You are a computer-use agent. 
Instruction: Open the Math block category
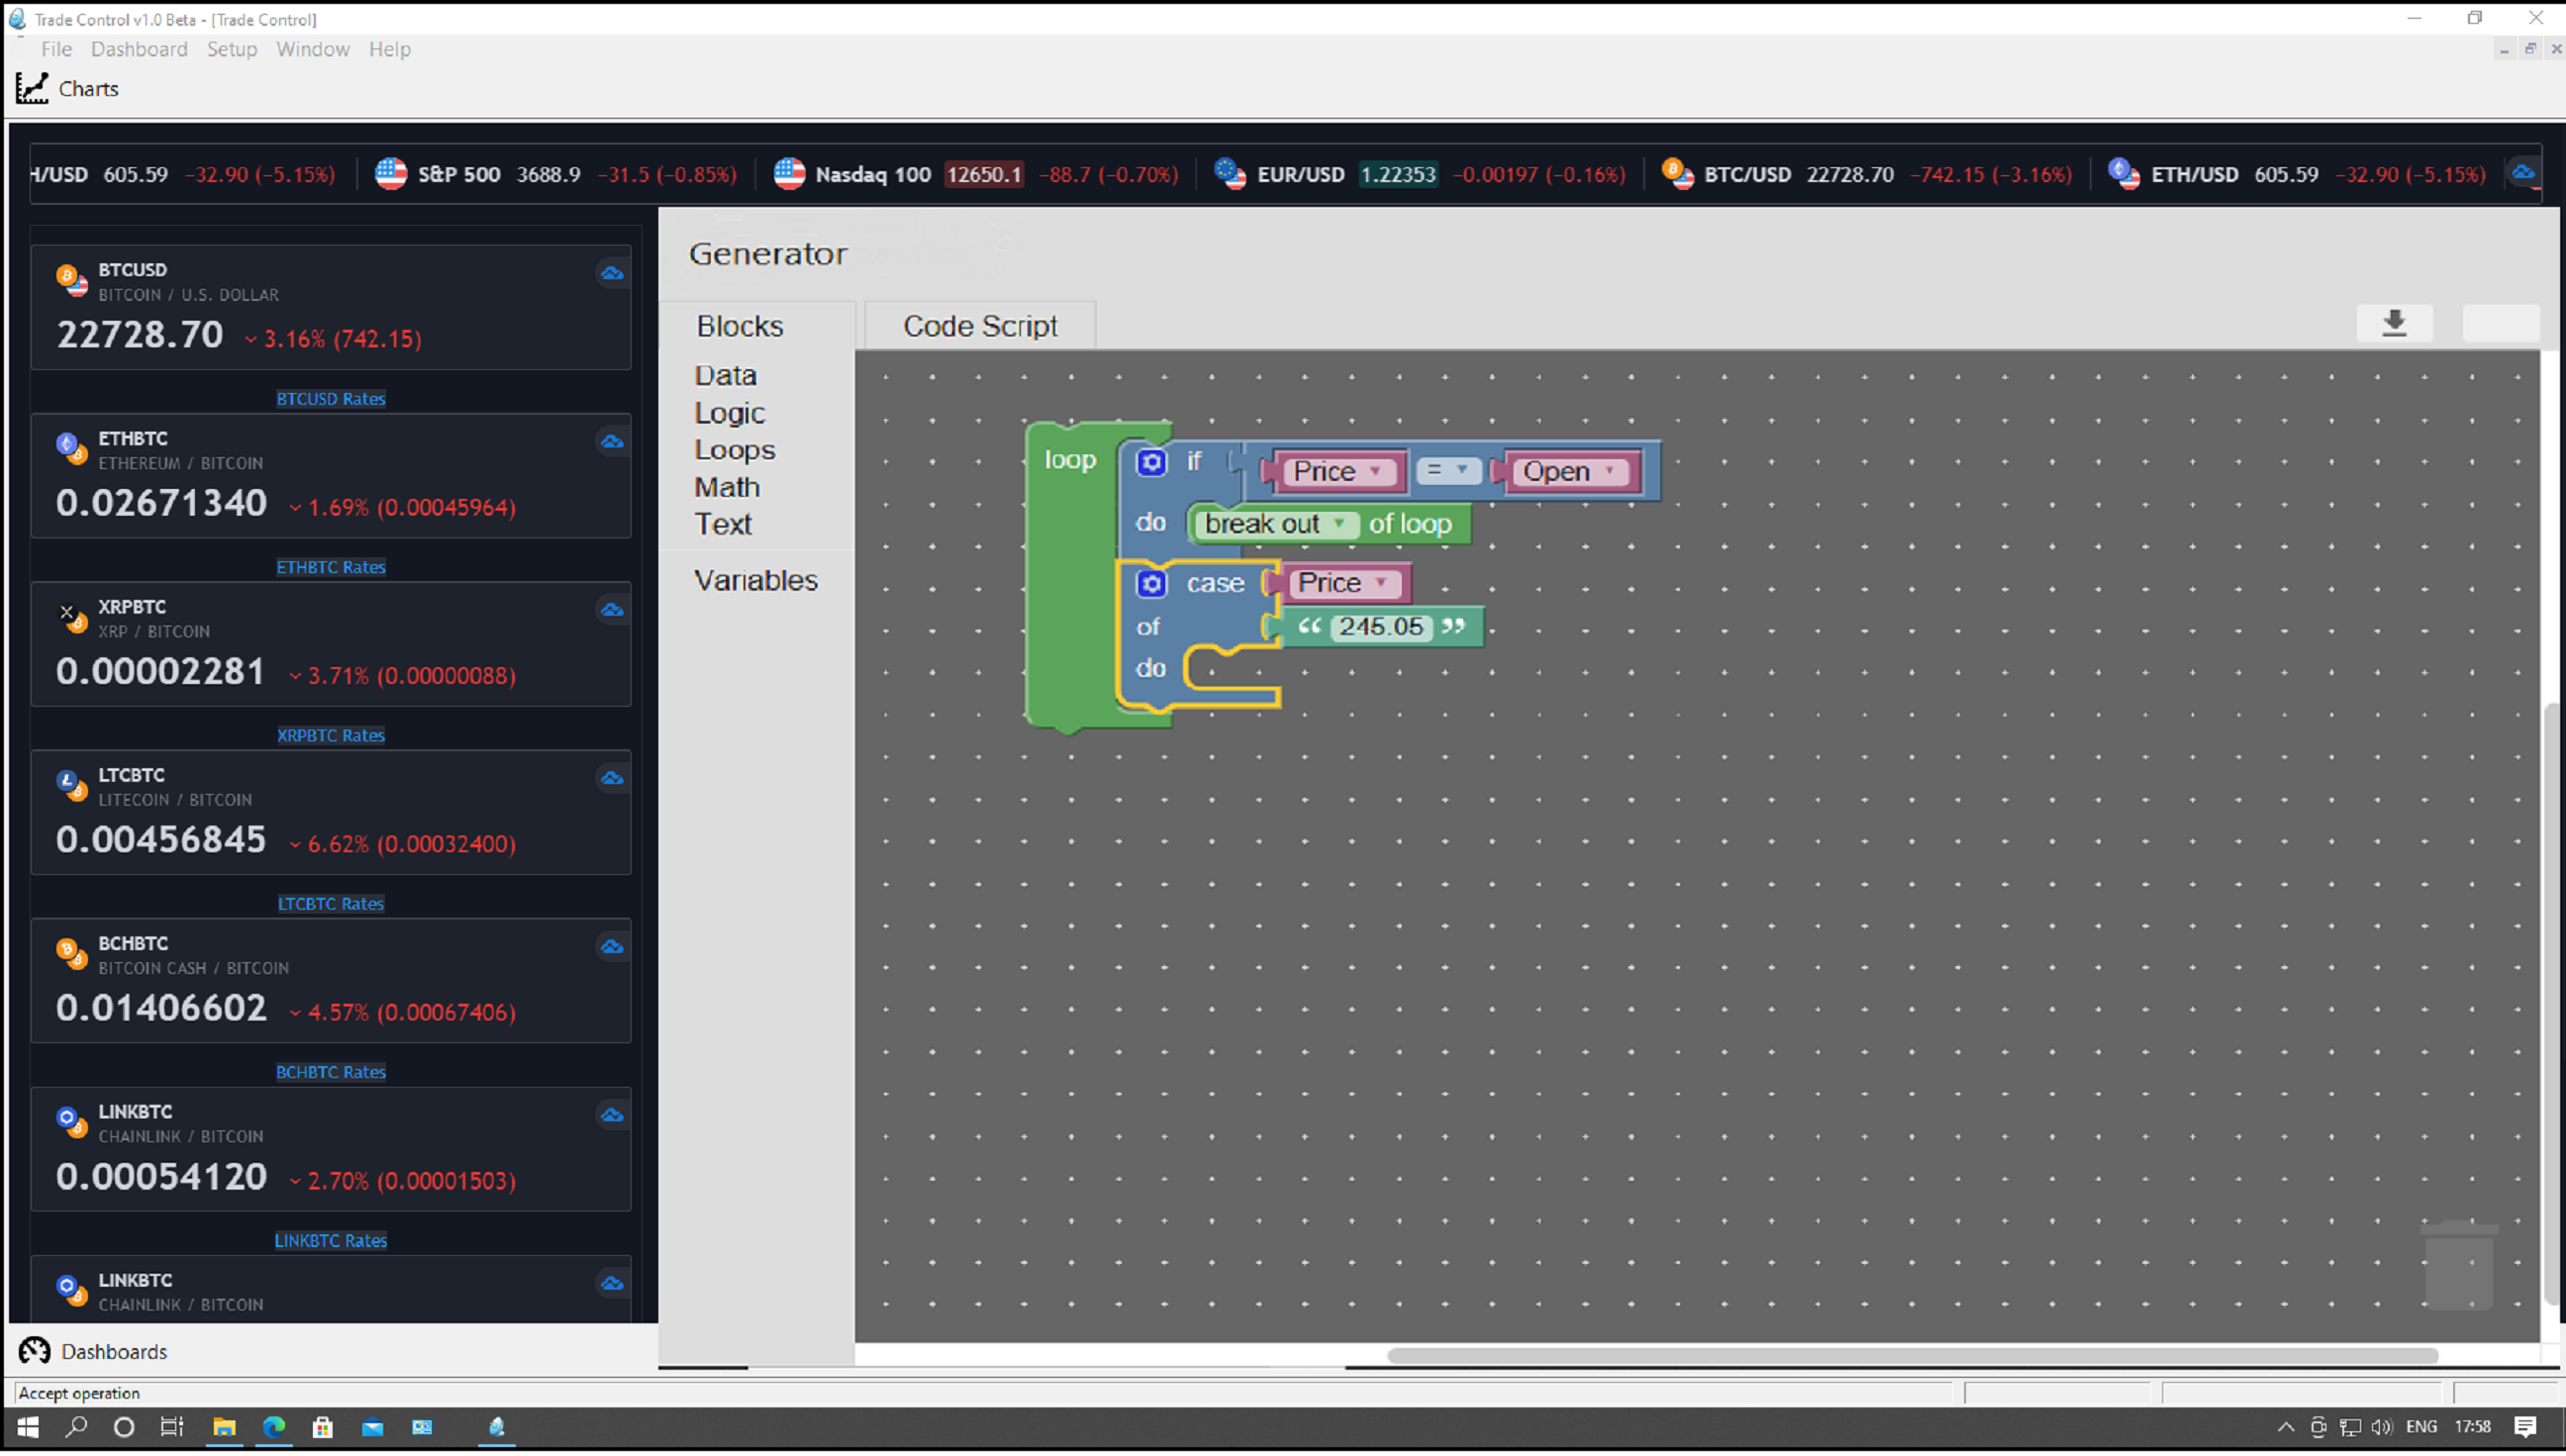(x=727, y=487)
